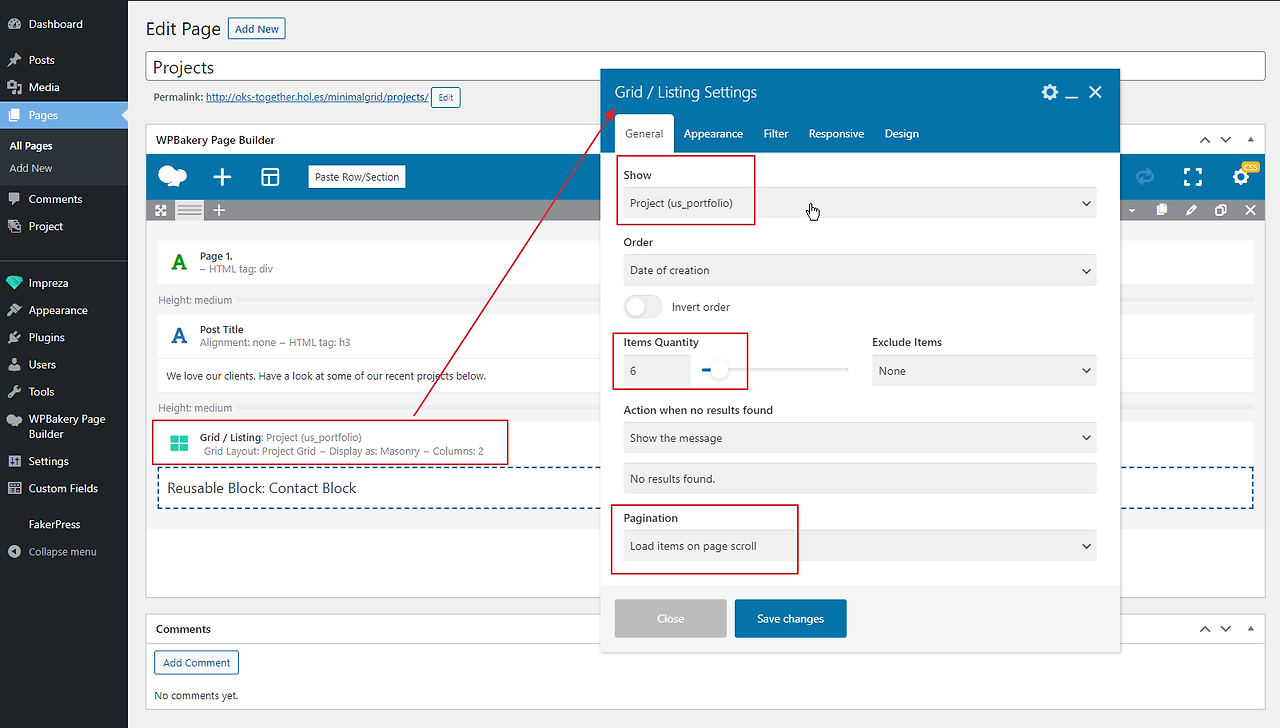Close the Grid / Listing Settings dialog X

pos(1095,92)
